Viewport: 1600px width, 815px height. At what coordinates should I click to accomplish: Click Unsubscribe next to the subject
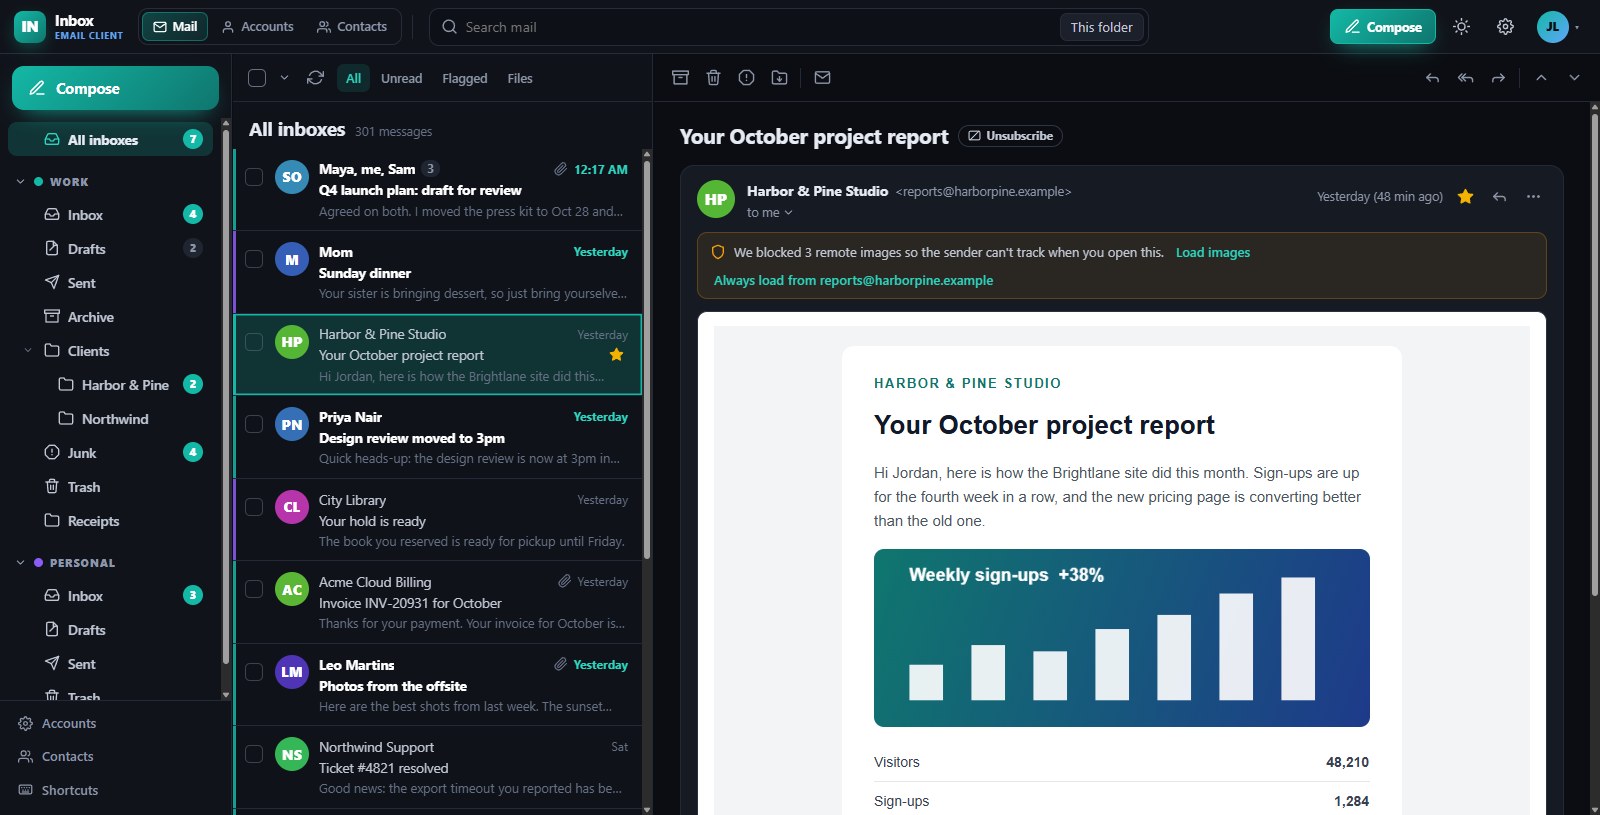click(x=1010, y=136)
